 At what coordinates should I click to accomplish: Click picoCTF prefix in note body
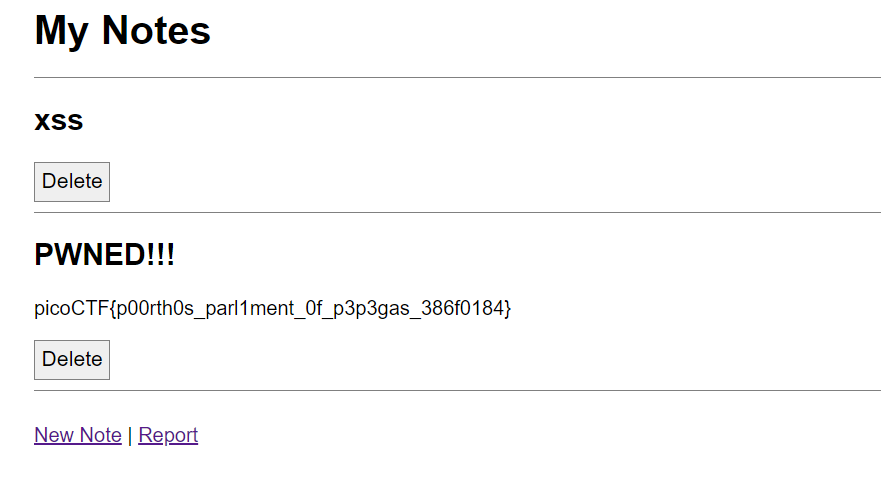[x=70, y=309]
